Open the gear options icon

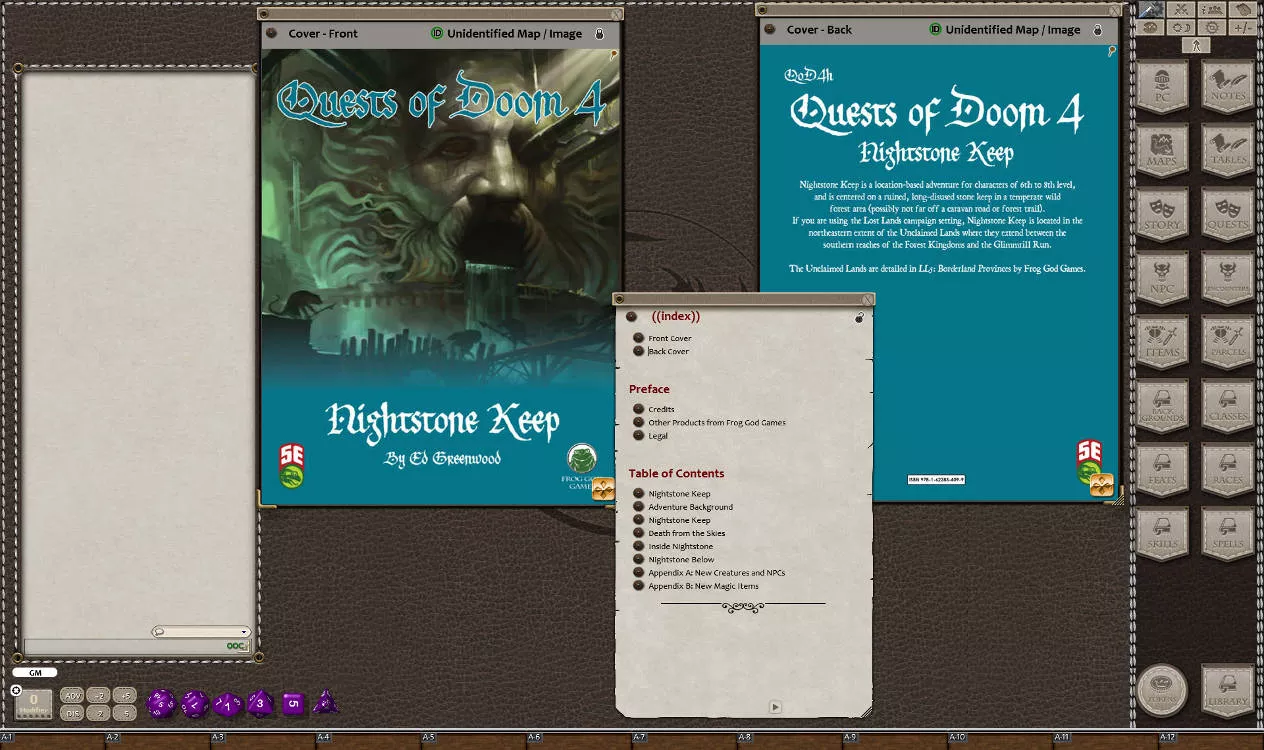coord(1212,28)
